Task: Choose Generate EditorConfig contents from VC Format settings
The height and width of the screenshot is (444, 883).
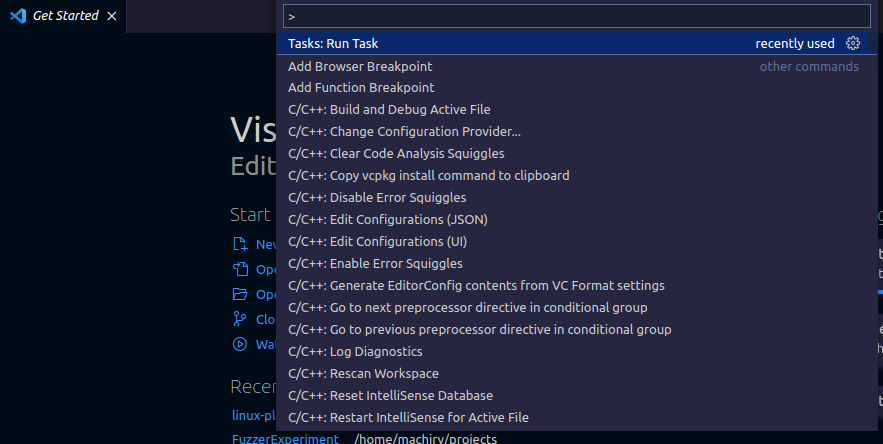Action: click(x=577, y=286)
